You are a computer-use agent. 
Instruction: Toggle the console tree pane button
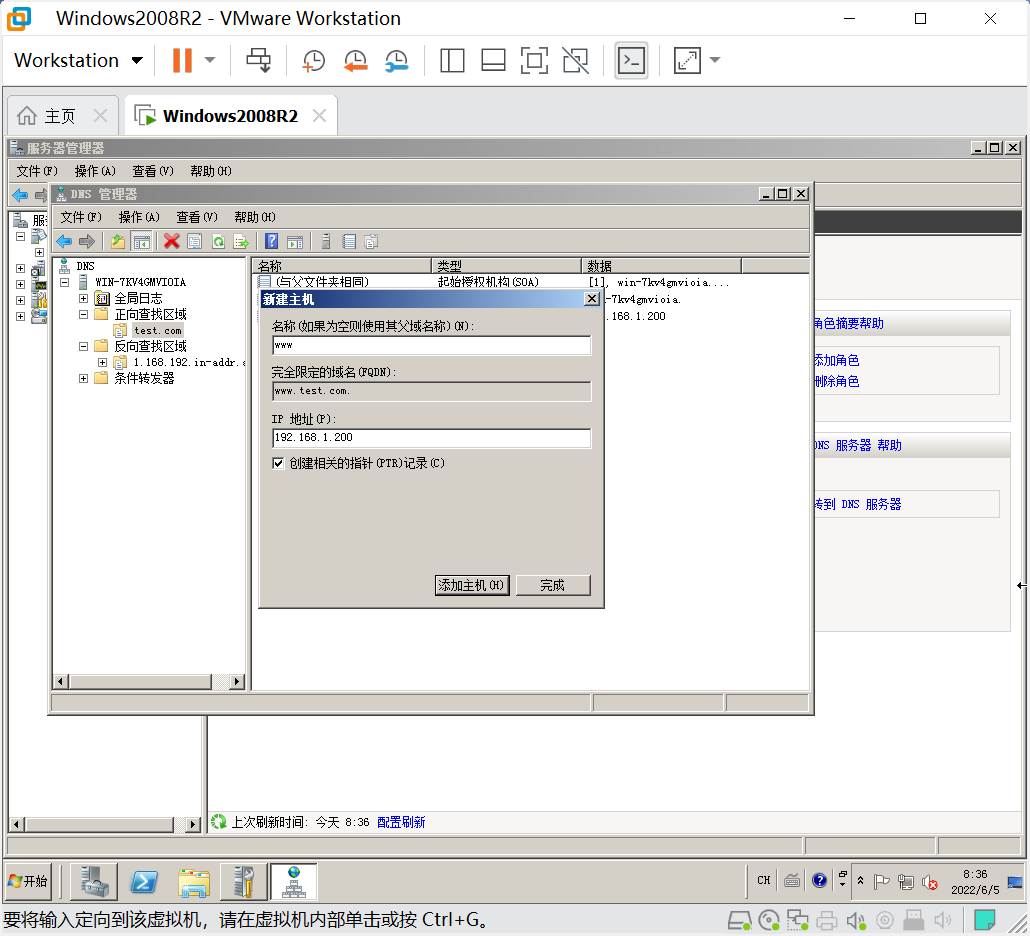coord(141,242)
